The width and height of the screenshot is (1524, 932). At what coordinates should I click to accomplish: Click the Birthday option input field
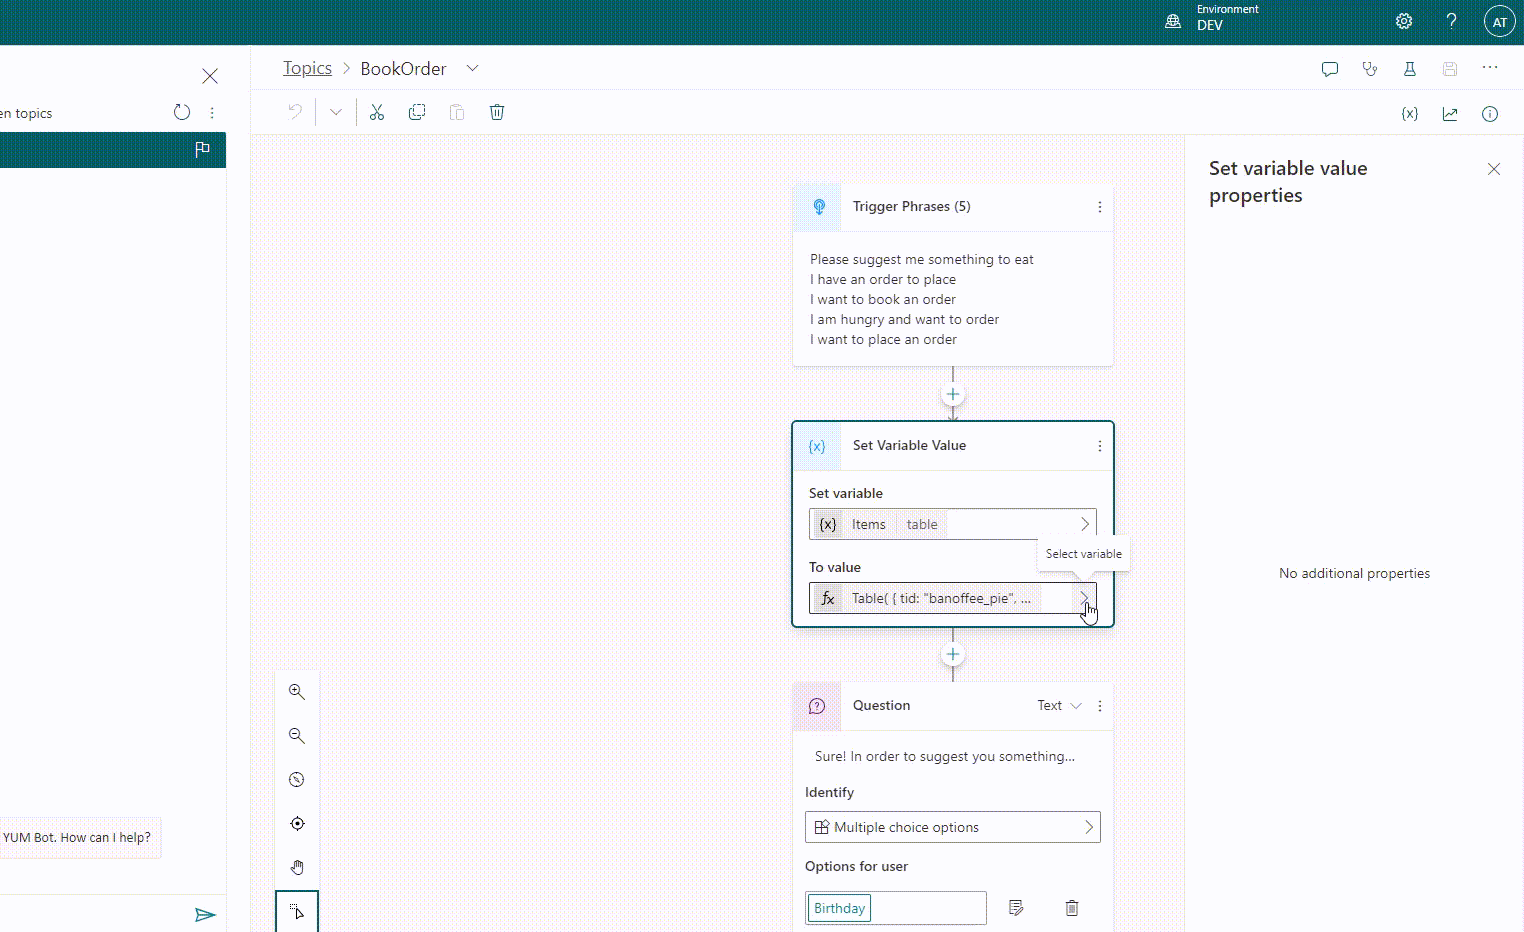coord(895,908)
